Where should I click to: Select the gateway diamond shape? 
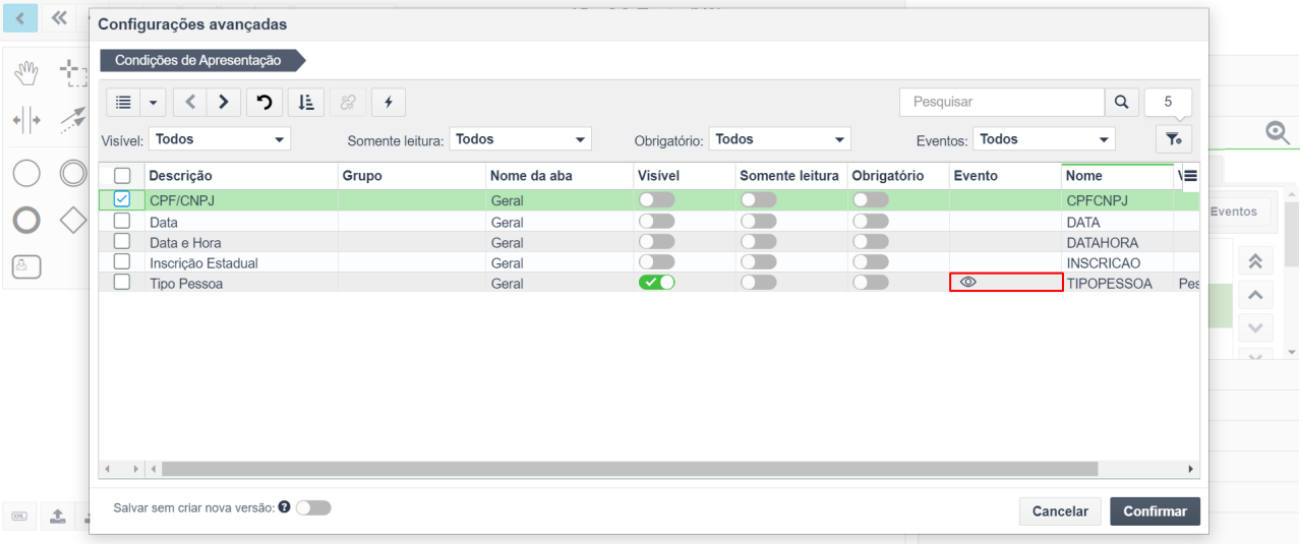click(x=74, y=220)
